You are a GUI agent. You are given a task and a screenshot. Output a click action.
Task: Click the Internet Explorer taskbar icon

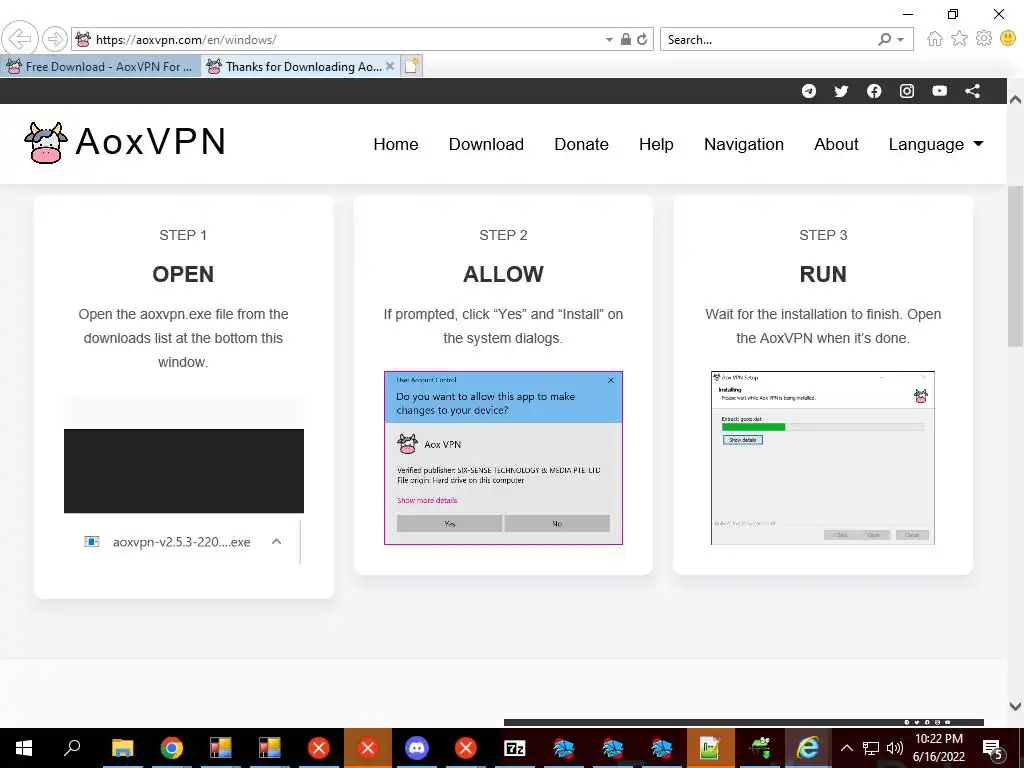(807, 748)
